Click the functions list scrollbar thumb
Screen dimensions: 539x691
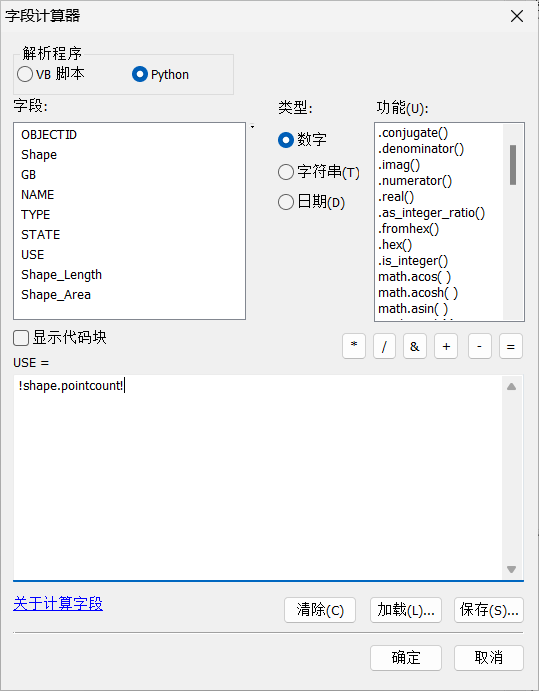coord(513,165)
